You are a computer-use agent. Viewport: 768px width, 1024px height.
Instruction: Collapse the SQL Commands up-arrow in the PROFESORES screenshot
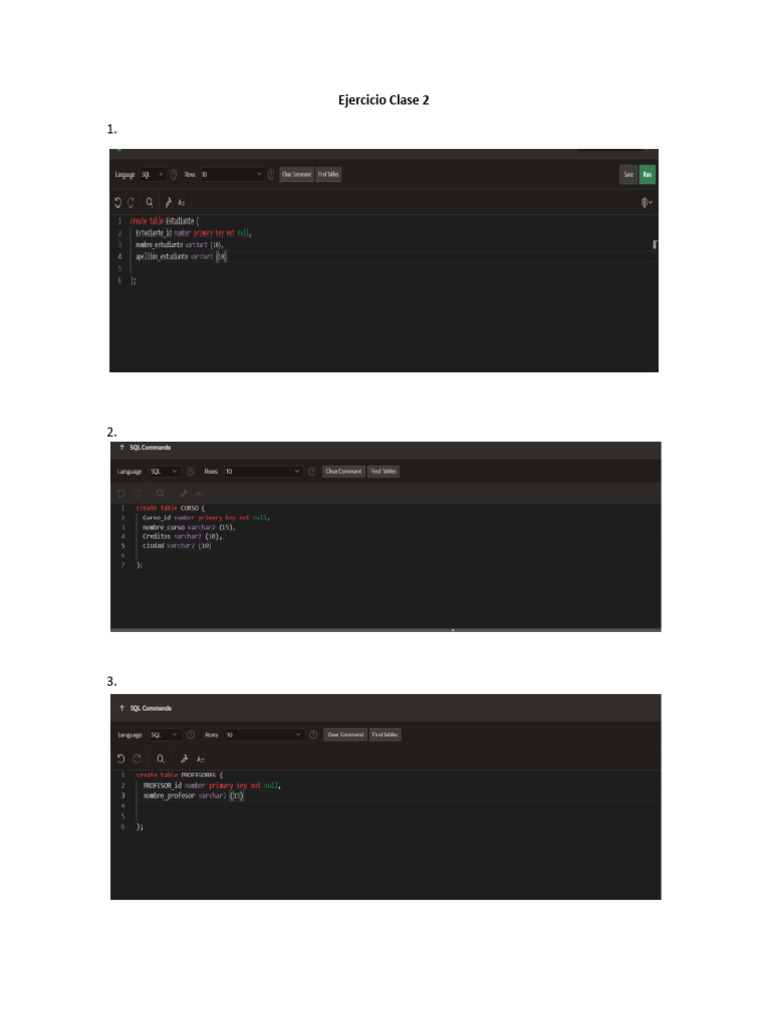[x=121, y=708]
